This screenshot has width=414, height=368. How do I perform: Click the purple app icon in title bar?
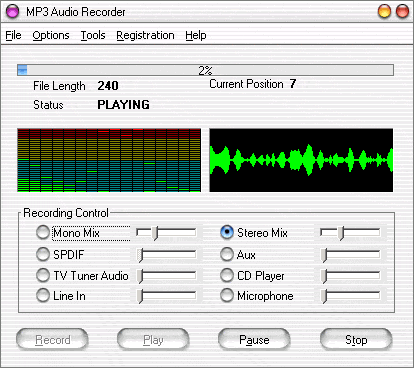coord(13,12)
